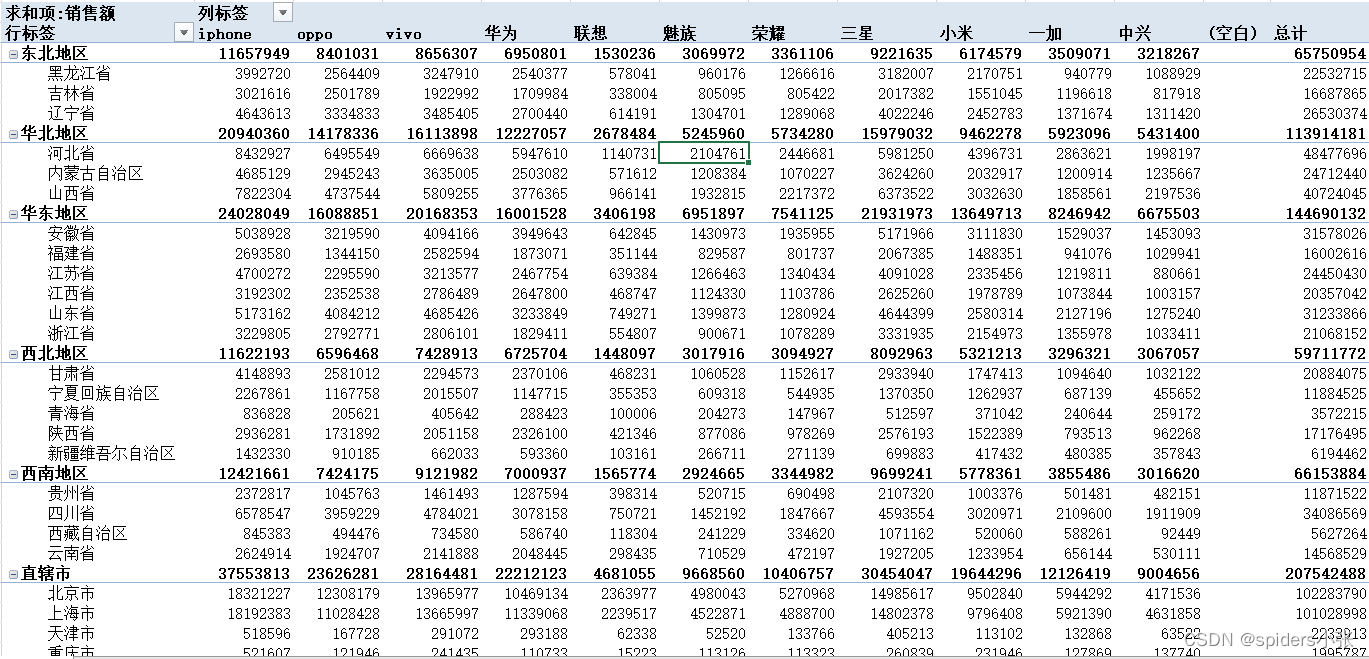Select 上海市 oppo value 11028428
Viewport: 1369px width, 659px height.
(x=347, y=613)
